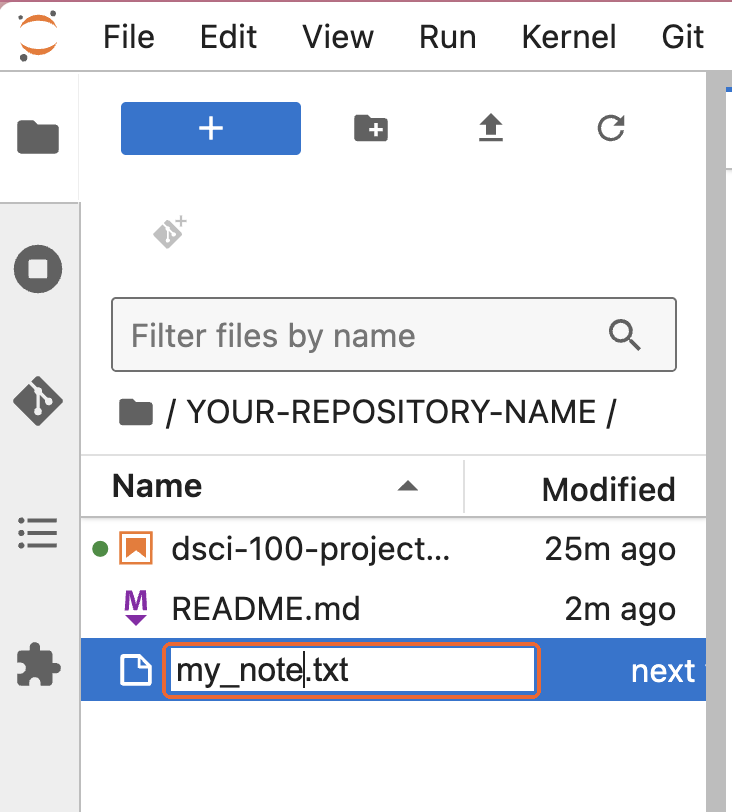Open the Git menu
This screenshot has width=732, height=812.
click(x=682, y=37)
